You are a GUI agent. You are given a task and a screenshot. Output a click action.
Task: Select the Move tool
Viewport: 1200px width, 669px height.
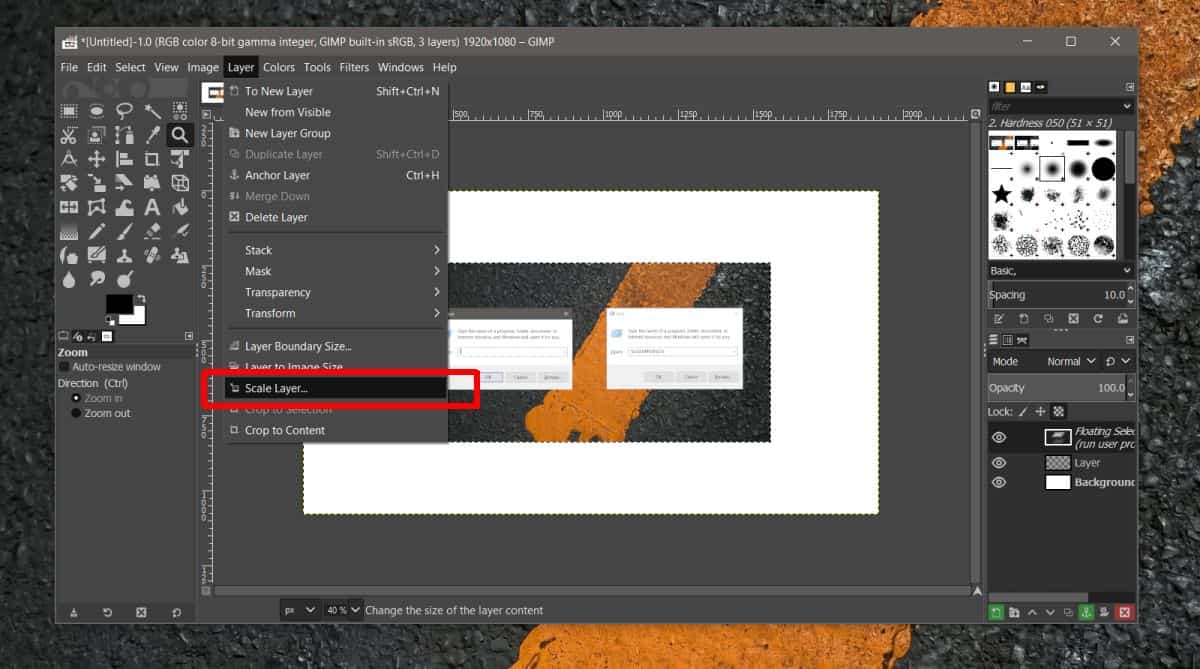pyautogui.click(x=97, y=159)
